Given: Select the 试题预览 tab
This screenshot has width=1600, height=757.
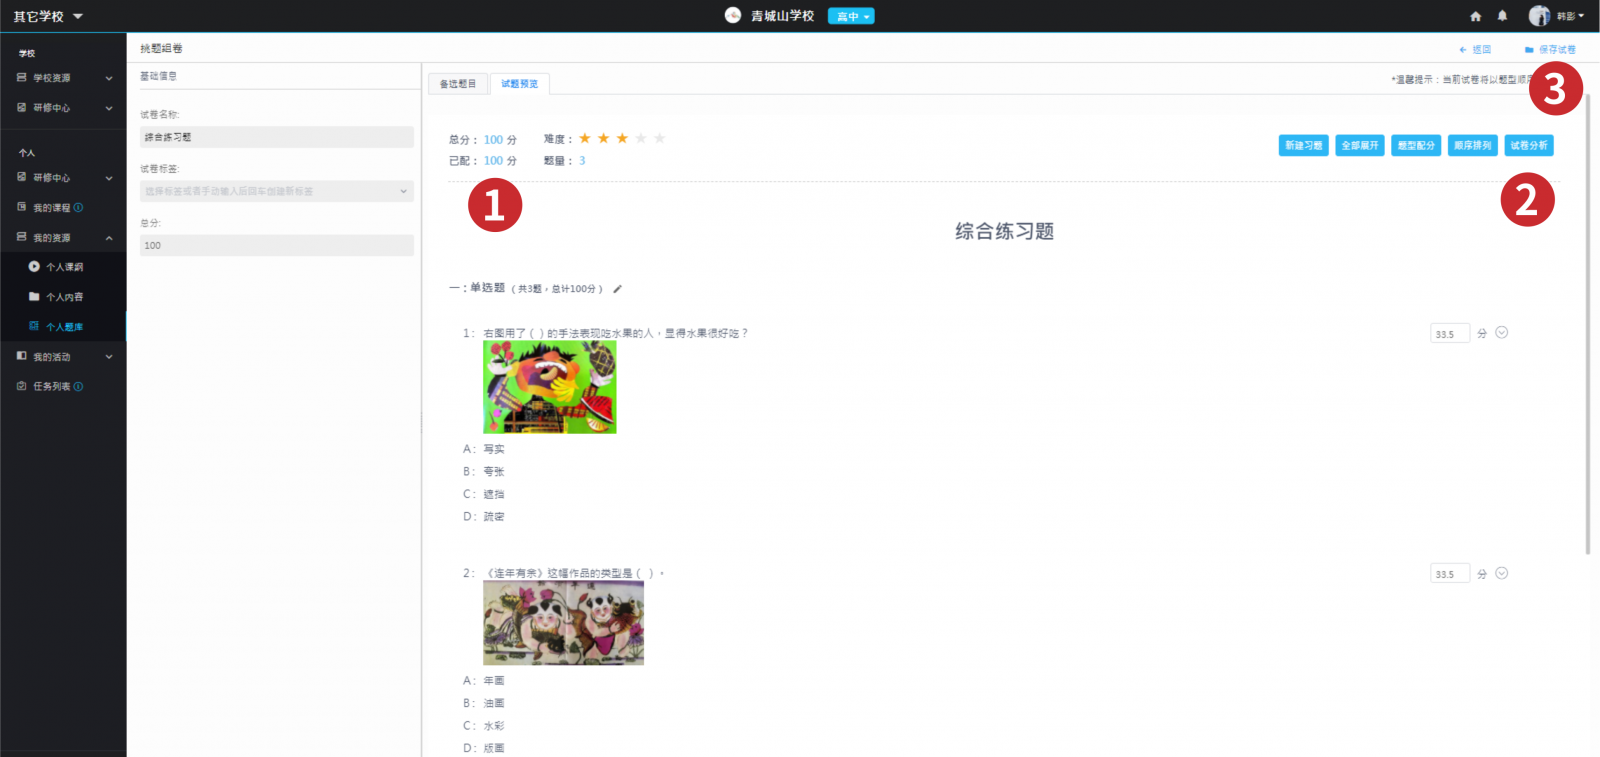Looking at the screenshot, I should [519, 84].
